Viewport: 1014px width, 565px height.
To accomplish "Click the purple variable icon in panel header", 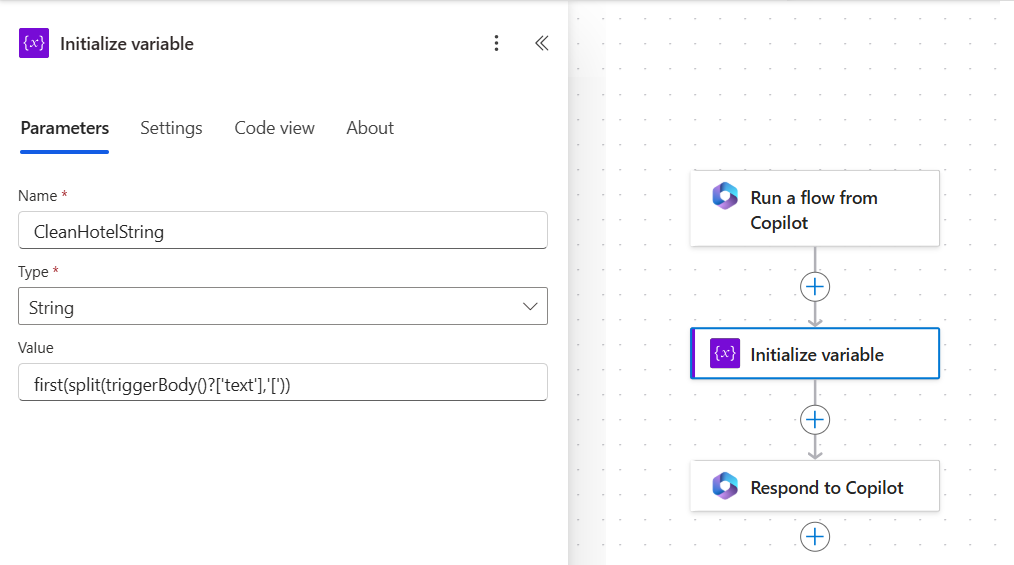I will click(34, 43).
